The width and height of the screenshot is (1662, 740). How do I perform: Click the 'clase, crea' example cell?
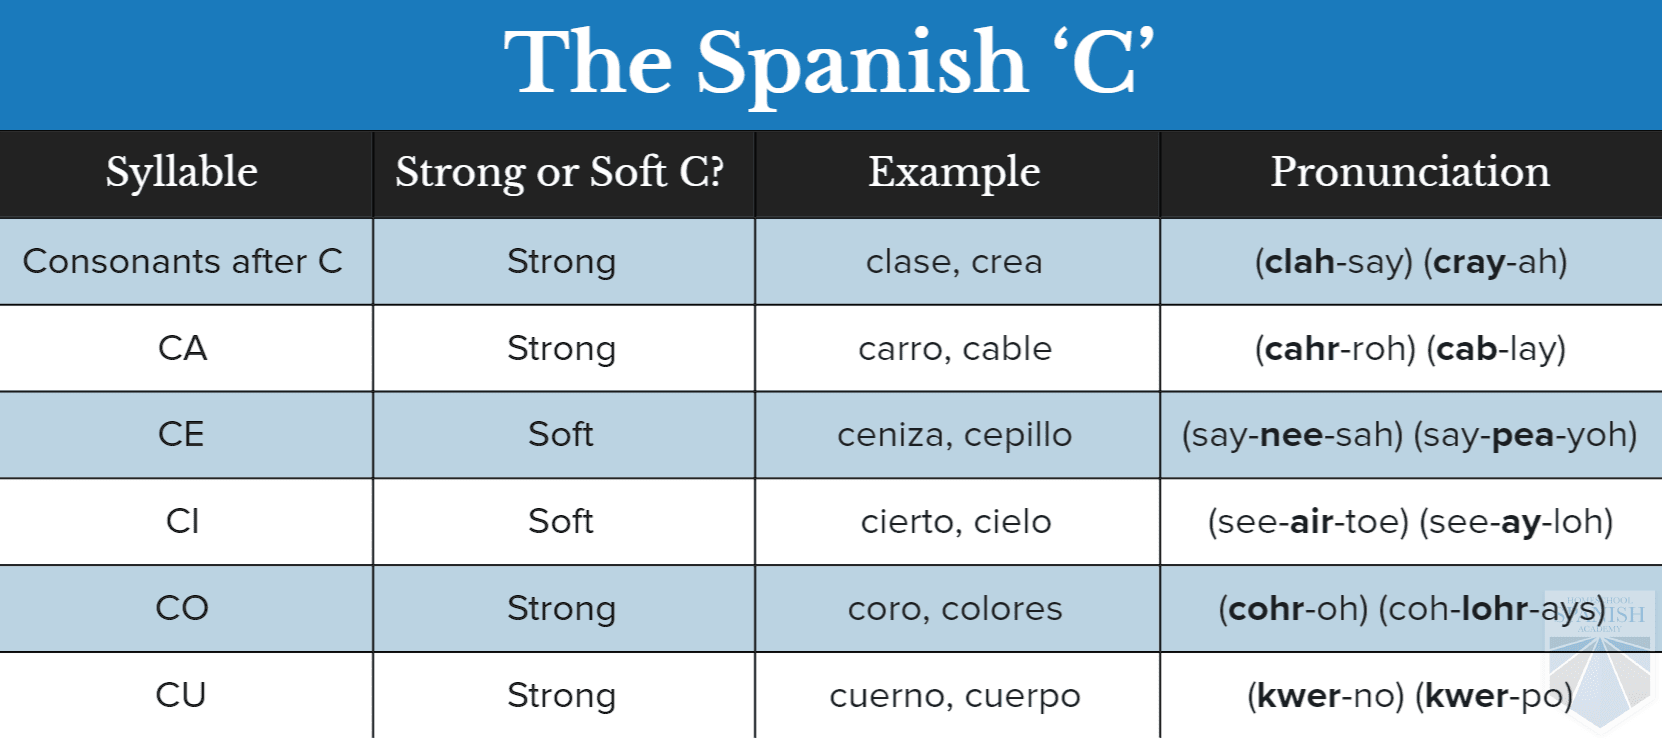pos(954,261)
